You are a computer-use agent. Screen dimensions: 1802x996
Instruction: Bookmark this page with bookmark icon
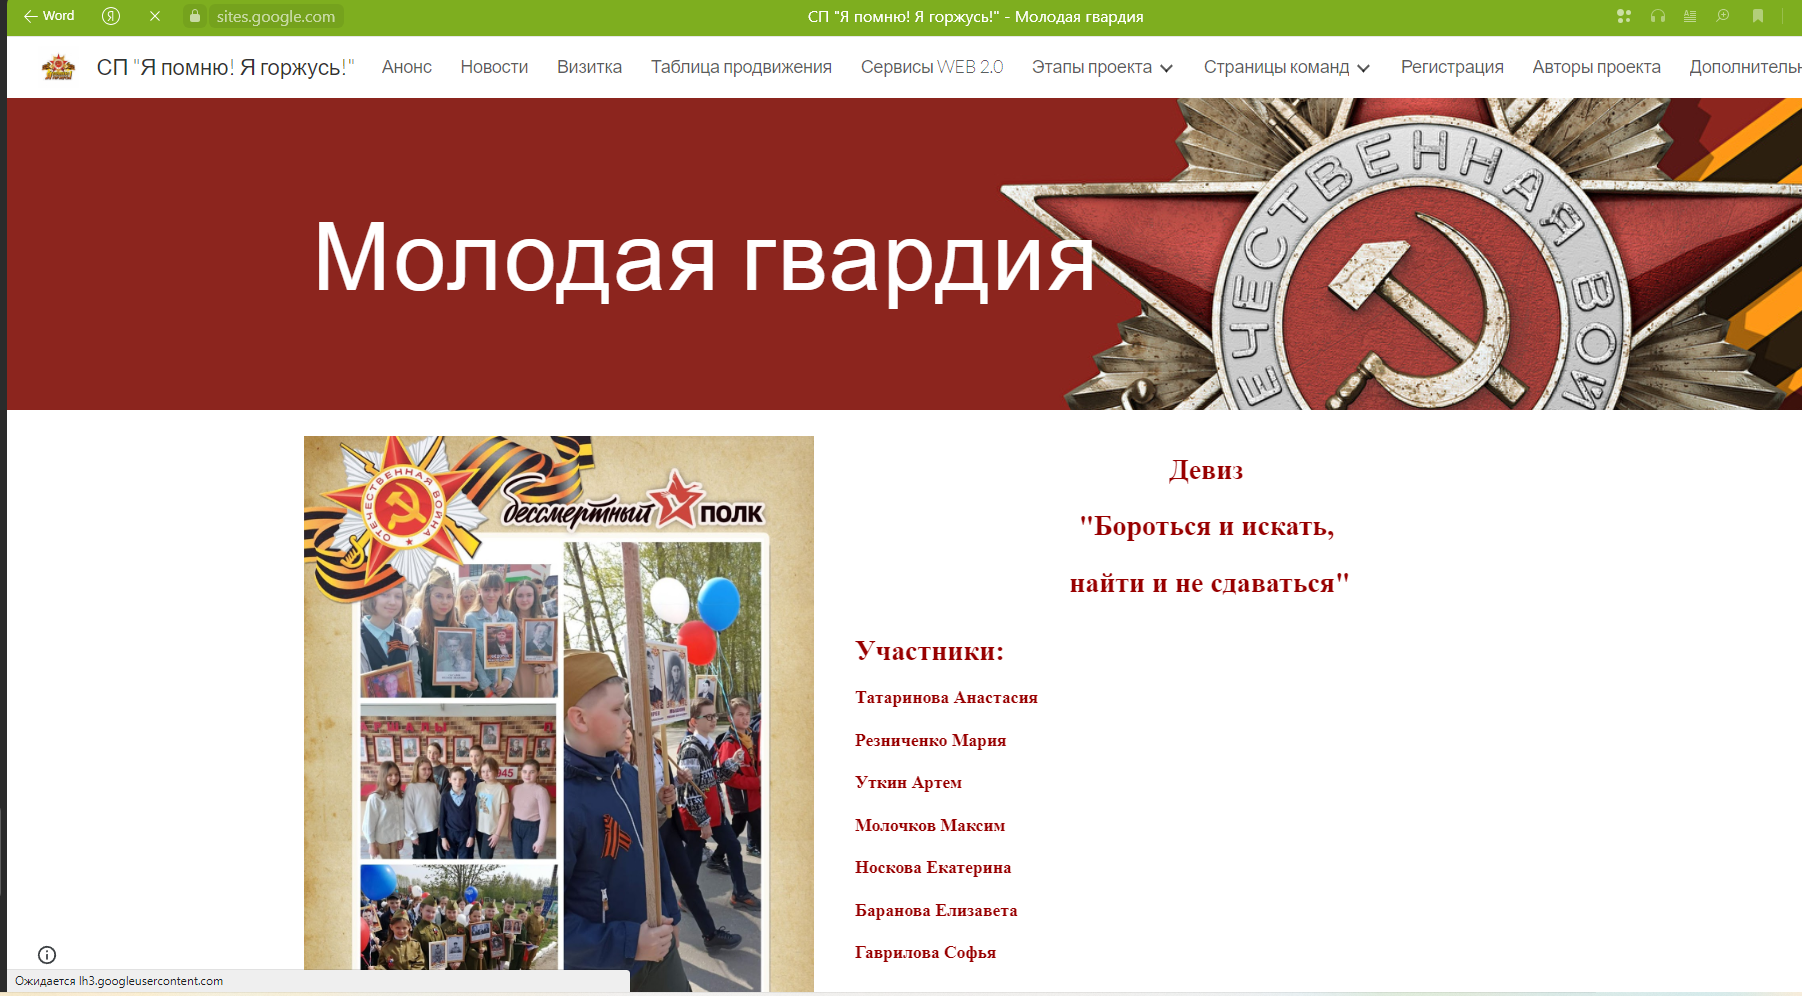coord(1757,16)
